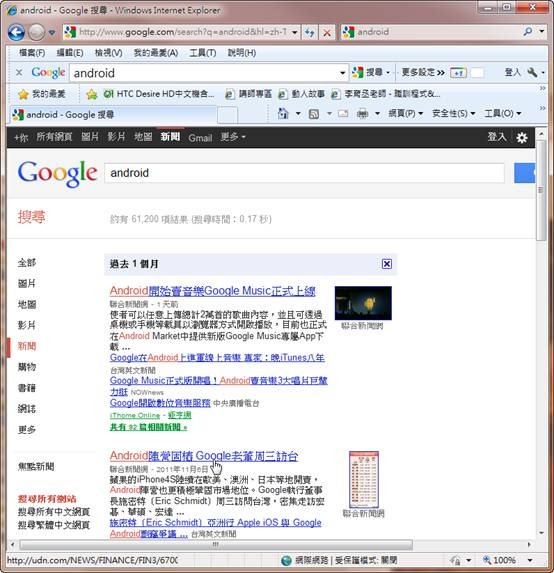
Task: Click the globe internet zone icon in status bar
Action: coord(287,560)
